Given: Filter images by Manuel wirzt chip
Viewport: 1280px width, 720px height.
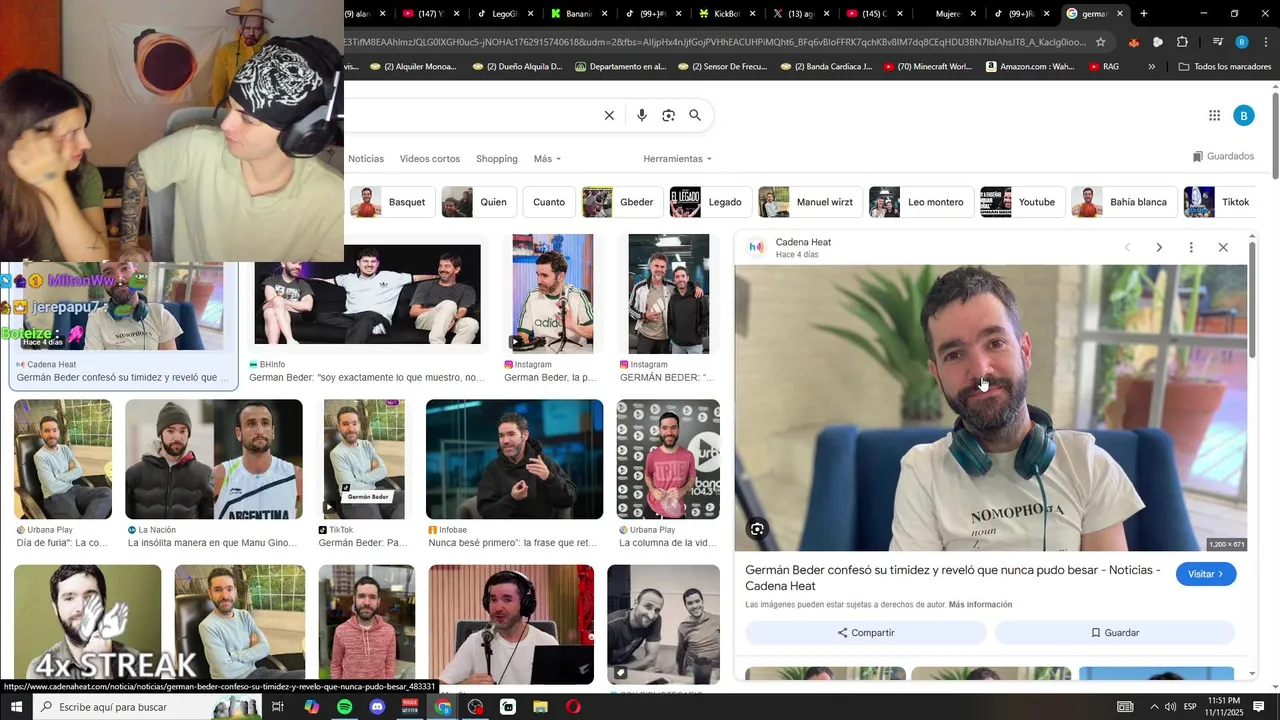Looking at the screenshot, I should 809,202.
